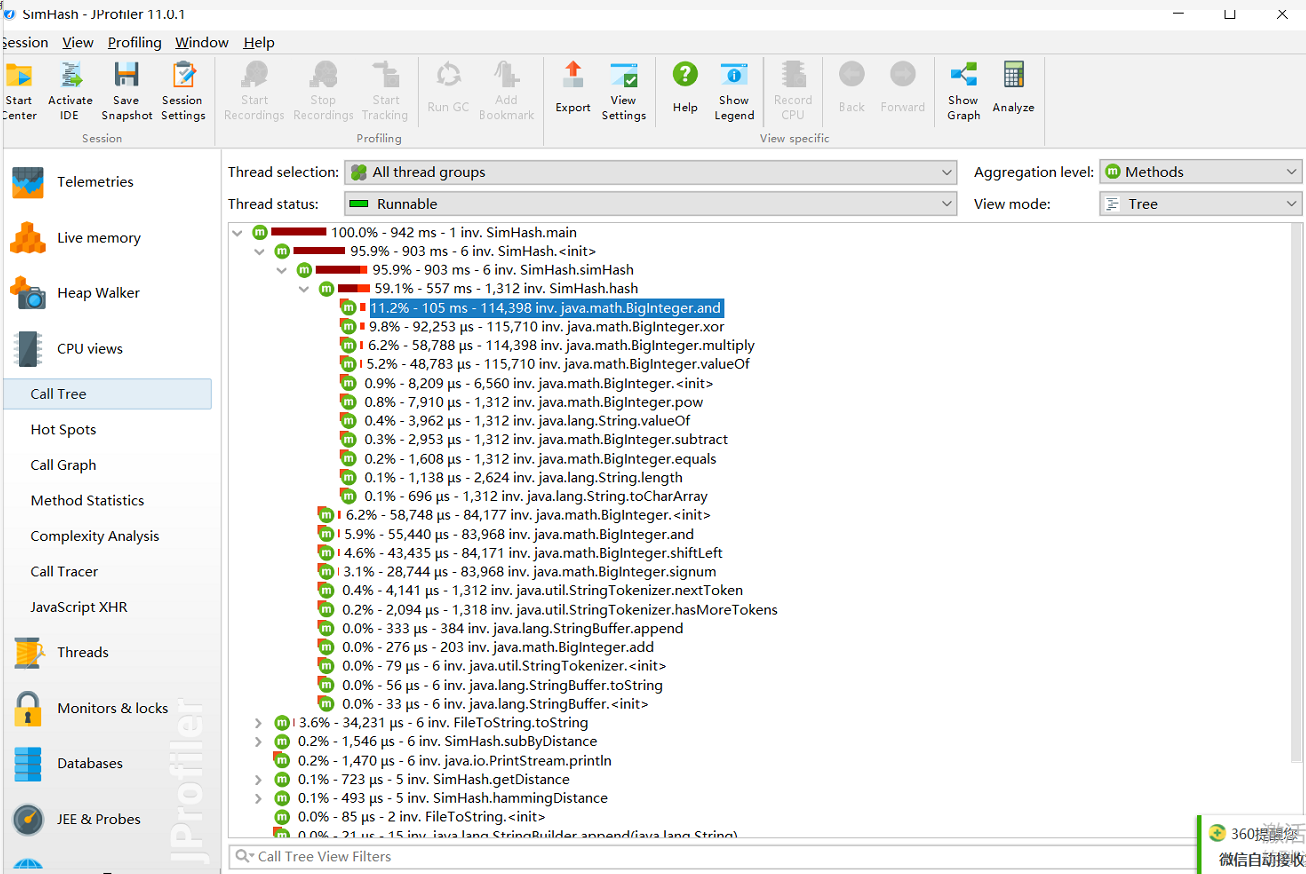Select the java.lang.String.toCharArray row
Viewport: 1306px width, 874px height.
point(535,497)
